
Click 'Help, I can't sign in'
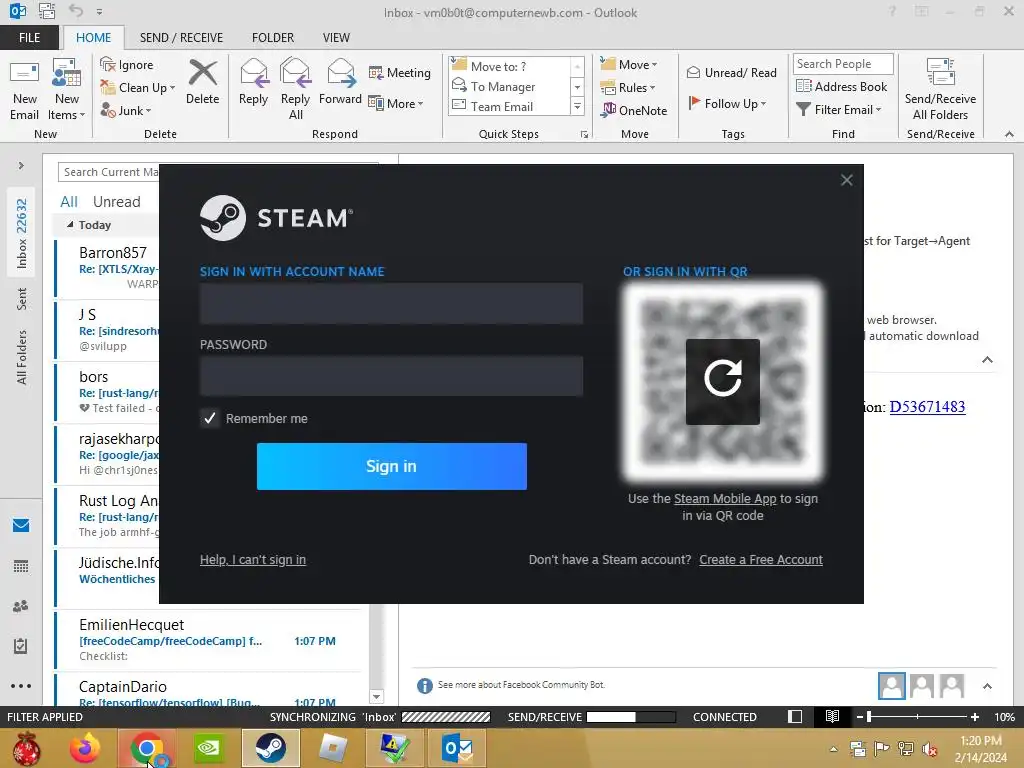click(x=253, y=560)
